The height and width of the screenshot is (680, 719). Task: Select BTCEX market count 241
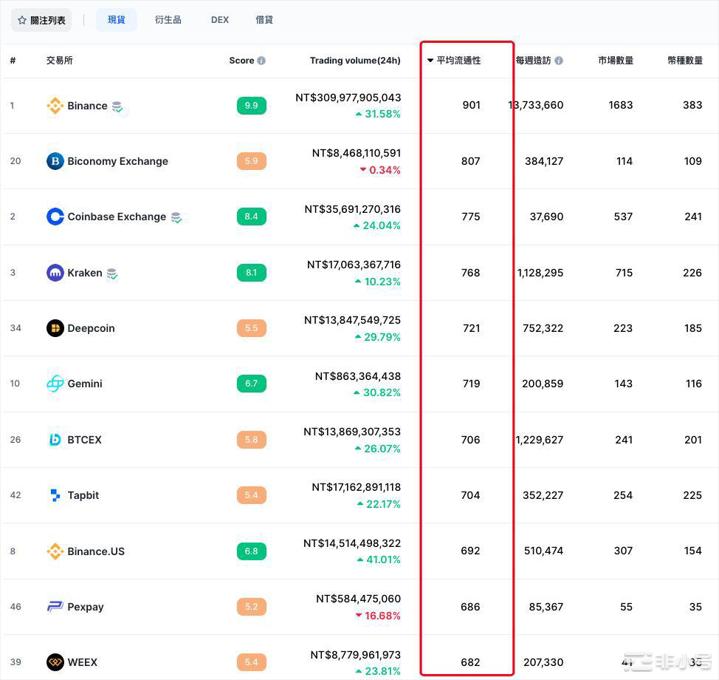click(x=624, y=439)
